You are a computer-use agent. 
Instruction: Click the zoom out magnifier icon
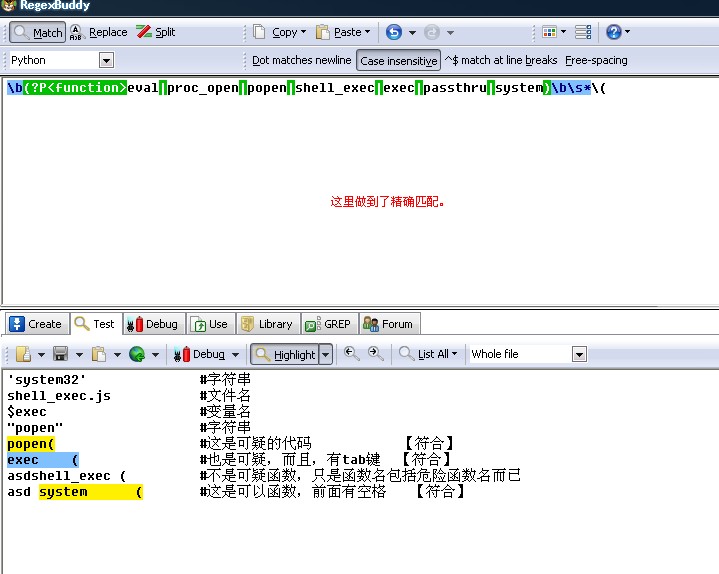pos(352,353)
